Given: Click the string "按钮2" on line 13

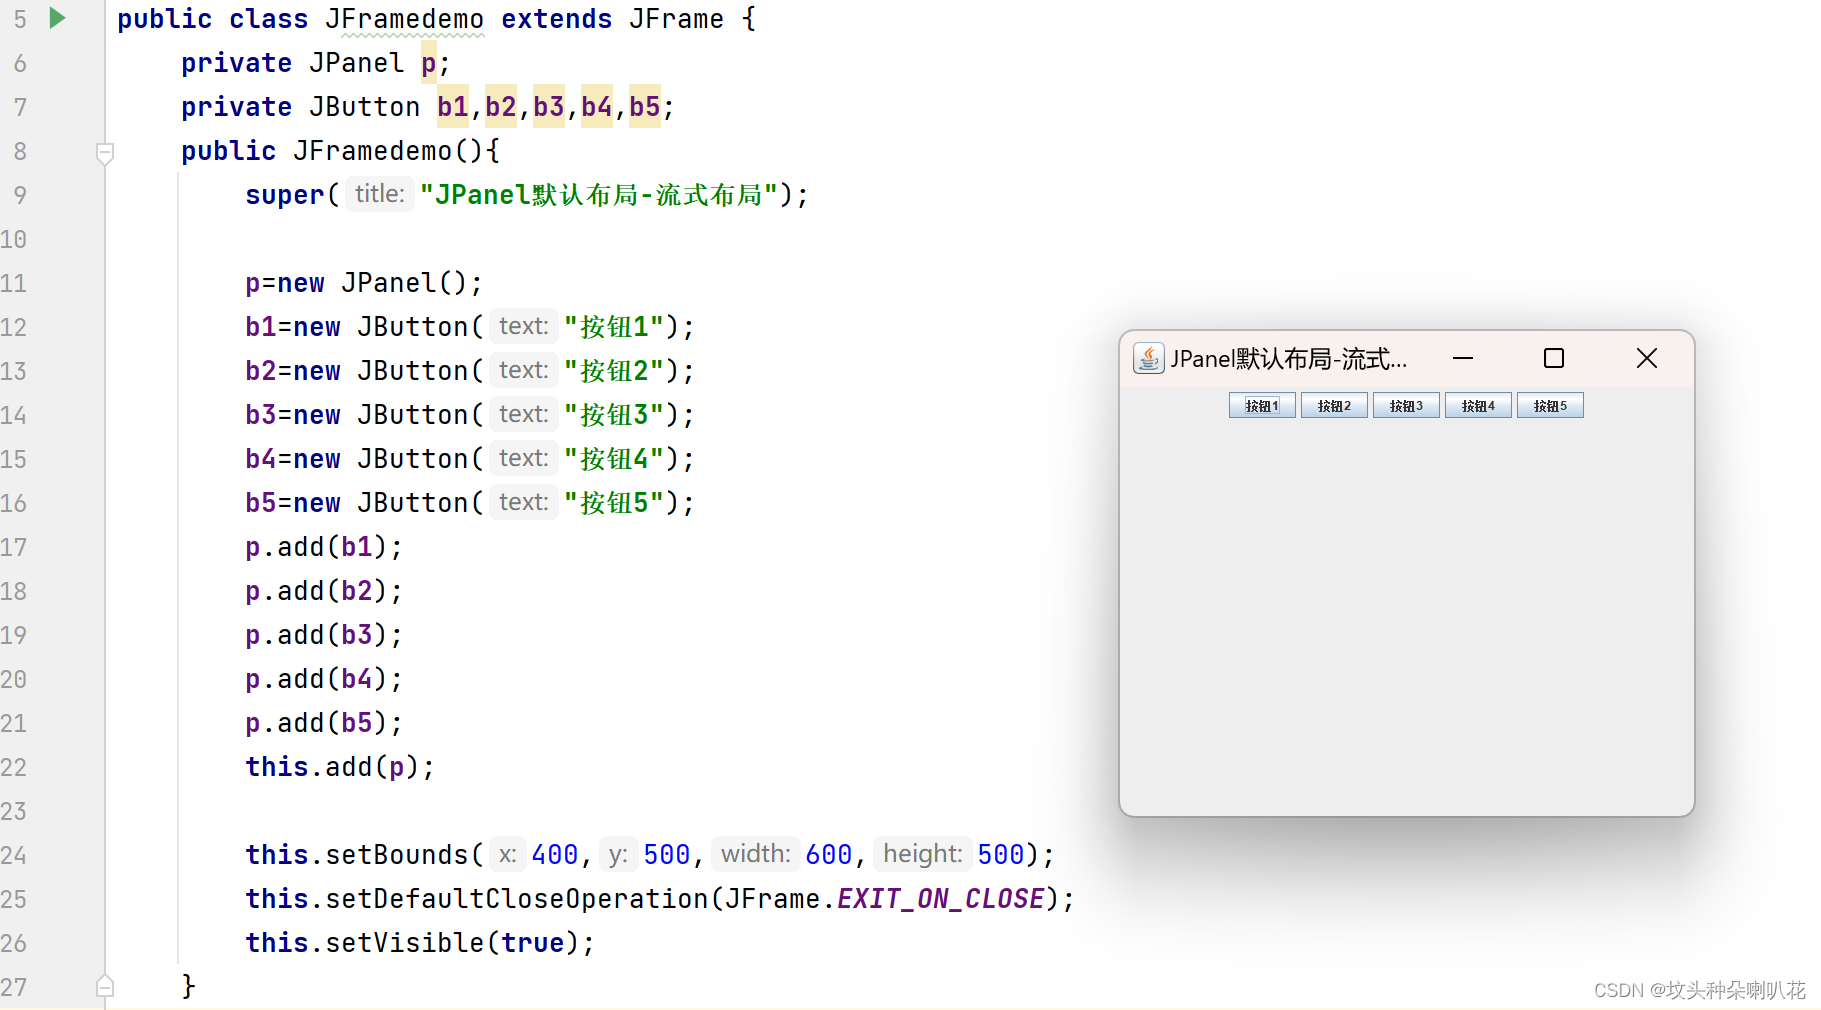Looking at the screenshot, I should click(x=614, y=371).
